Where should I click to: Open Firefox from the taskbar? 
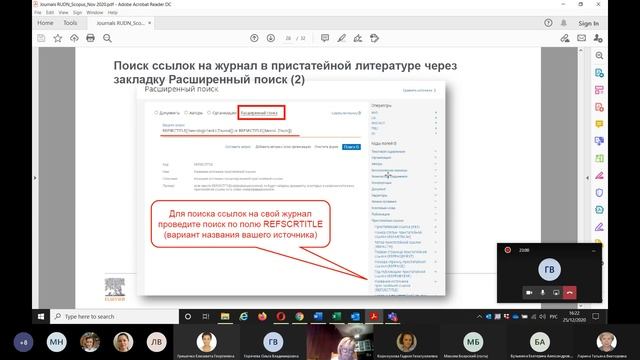(x=262, y=317)
